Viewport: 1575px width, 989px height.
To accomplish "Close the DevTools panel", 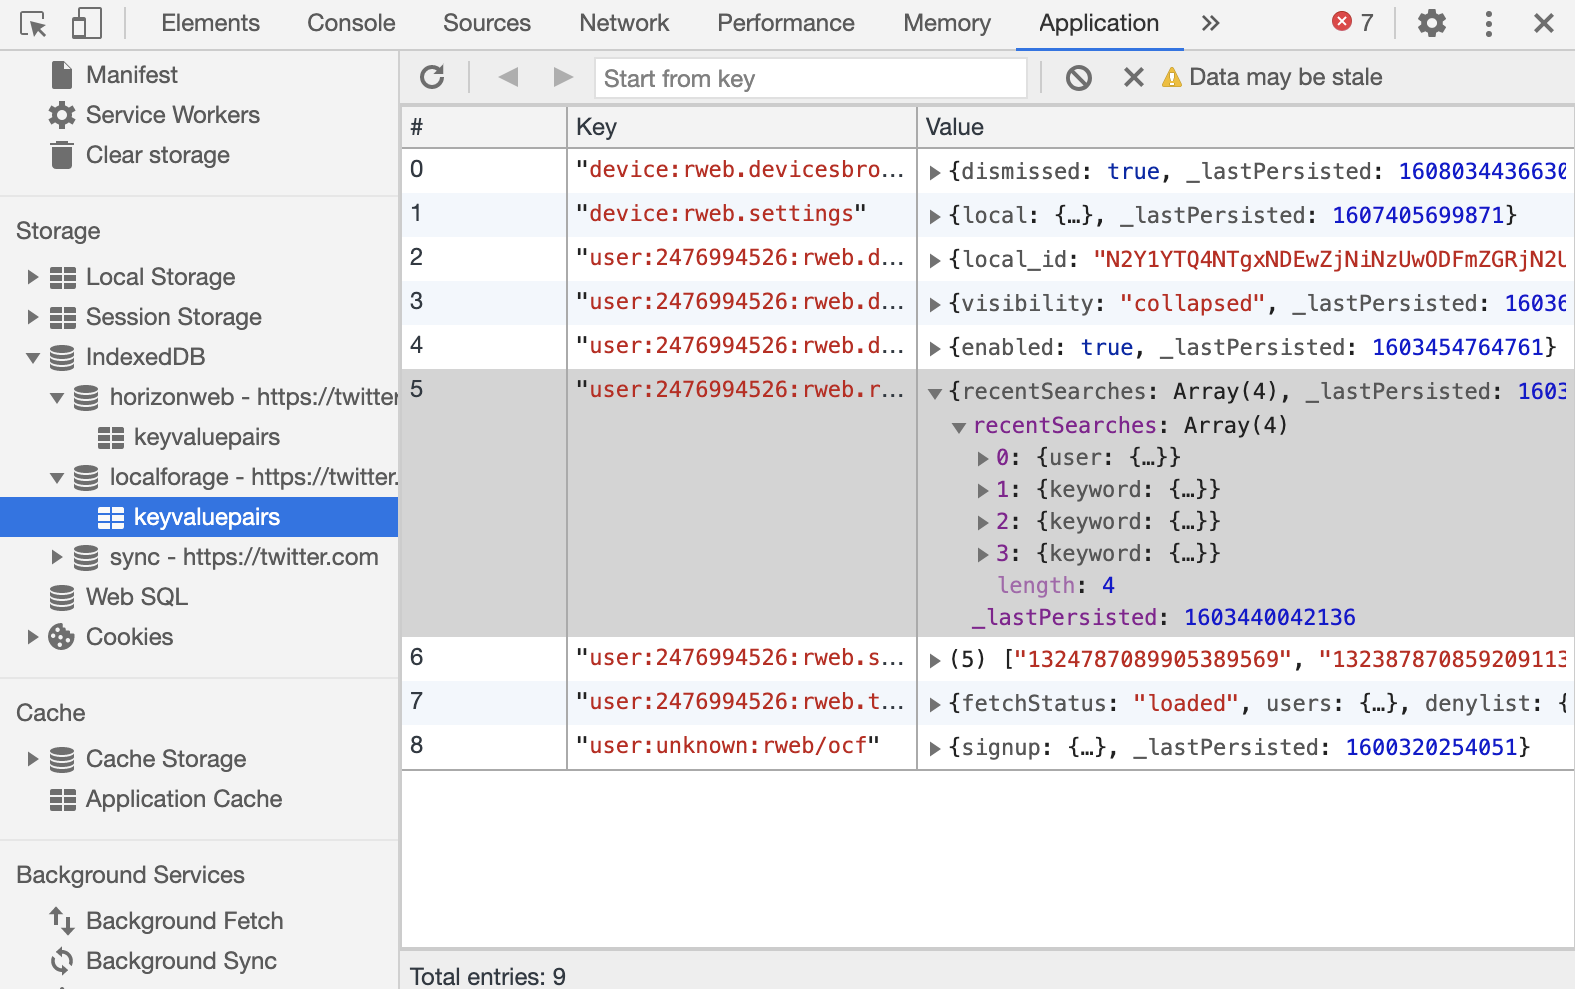I will click(1544, 23).
